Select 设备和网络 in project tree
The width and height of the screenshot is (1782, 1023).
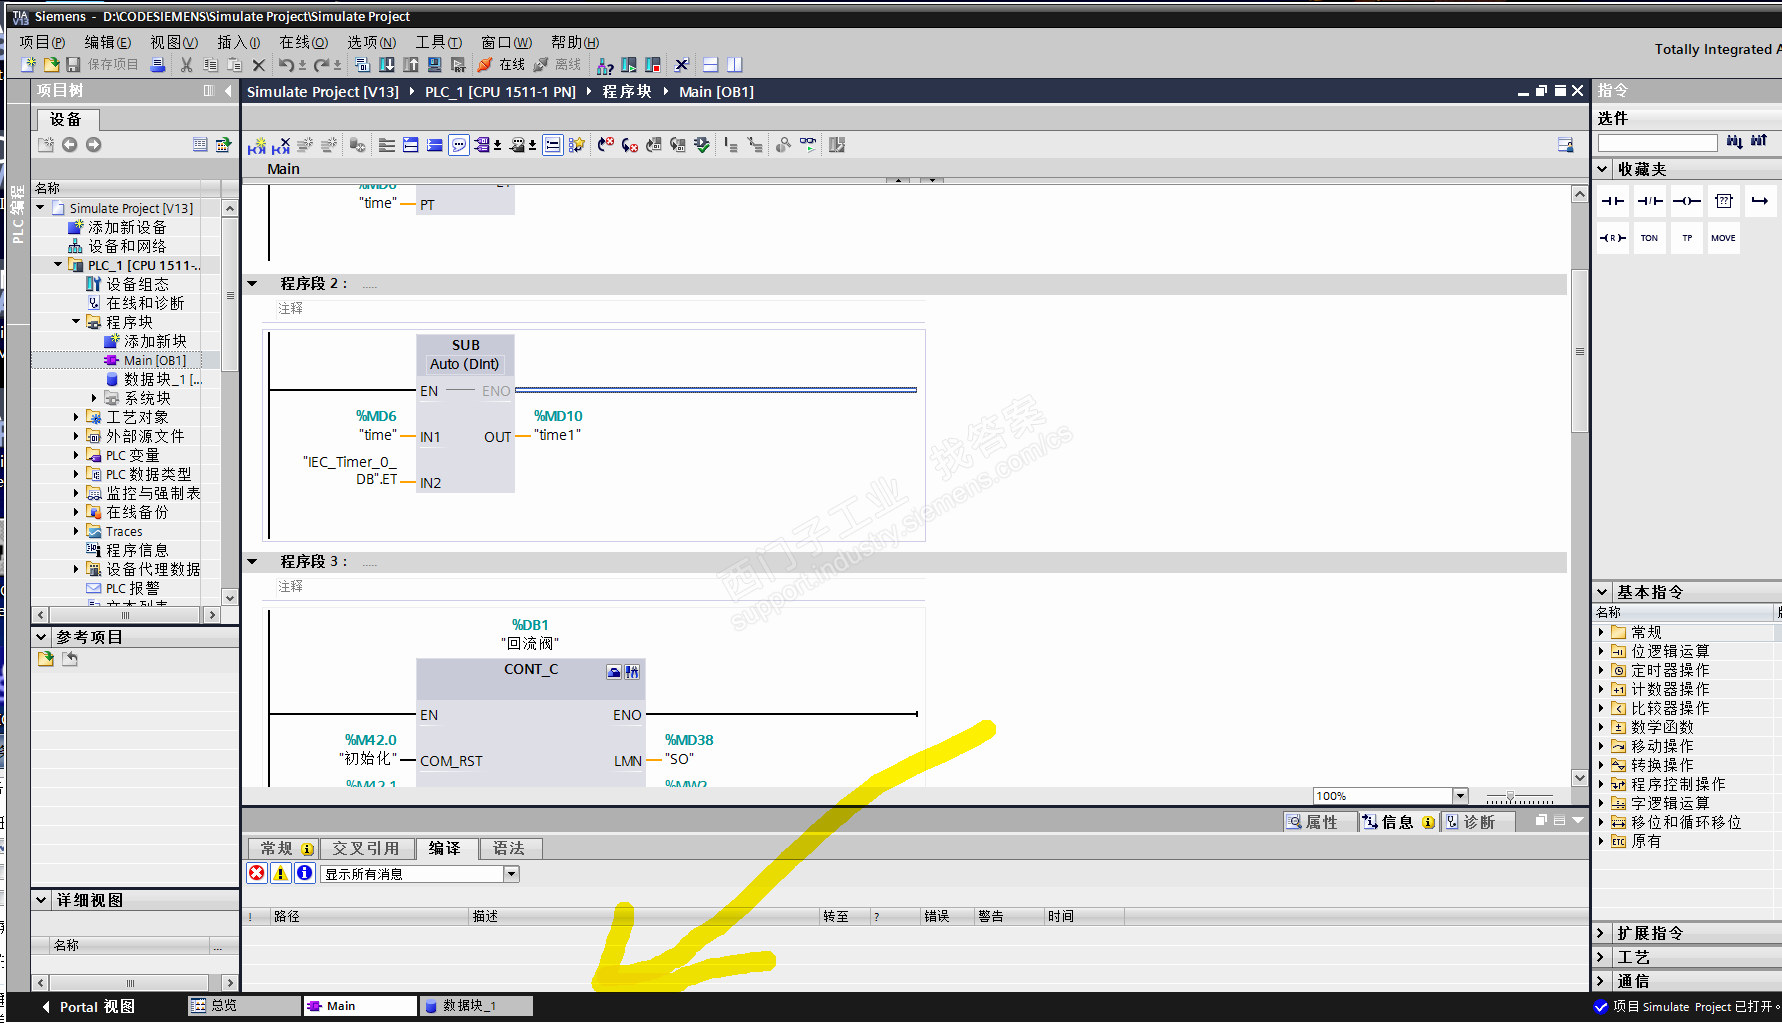point(127,246)
